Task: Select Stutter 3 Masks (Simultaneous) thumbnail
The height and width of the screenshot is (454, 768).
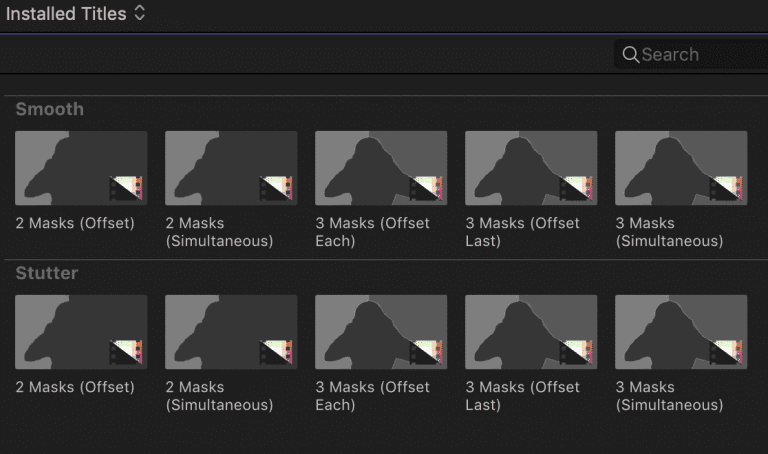Action: [x=681, y=332]
